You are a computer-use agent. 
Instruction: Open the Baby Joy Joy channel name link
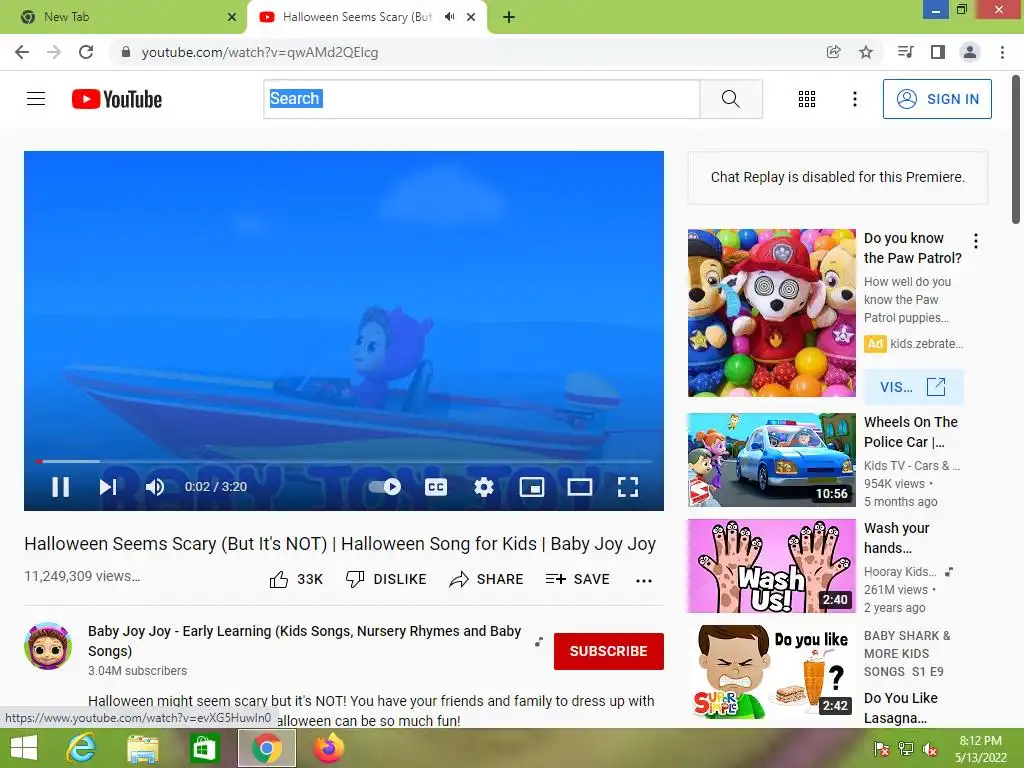(x=304, y=641)
